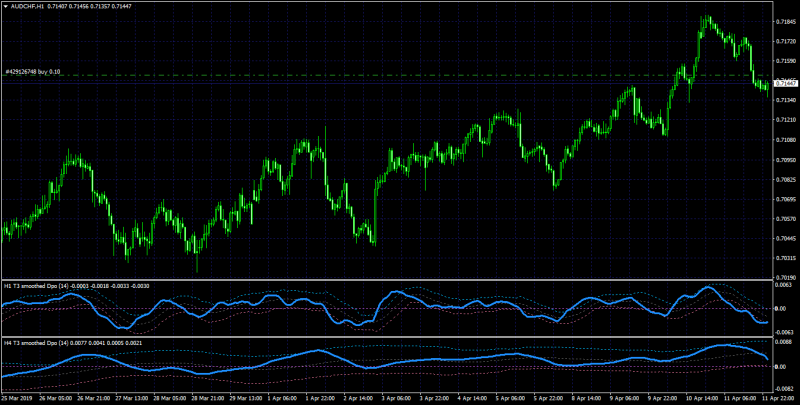This screenshot has height=405, width=800.
Task: Click the 0.70315 price axis label
Action: tap(786, 258)
